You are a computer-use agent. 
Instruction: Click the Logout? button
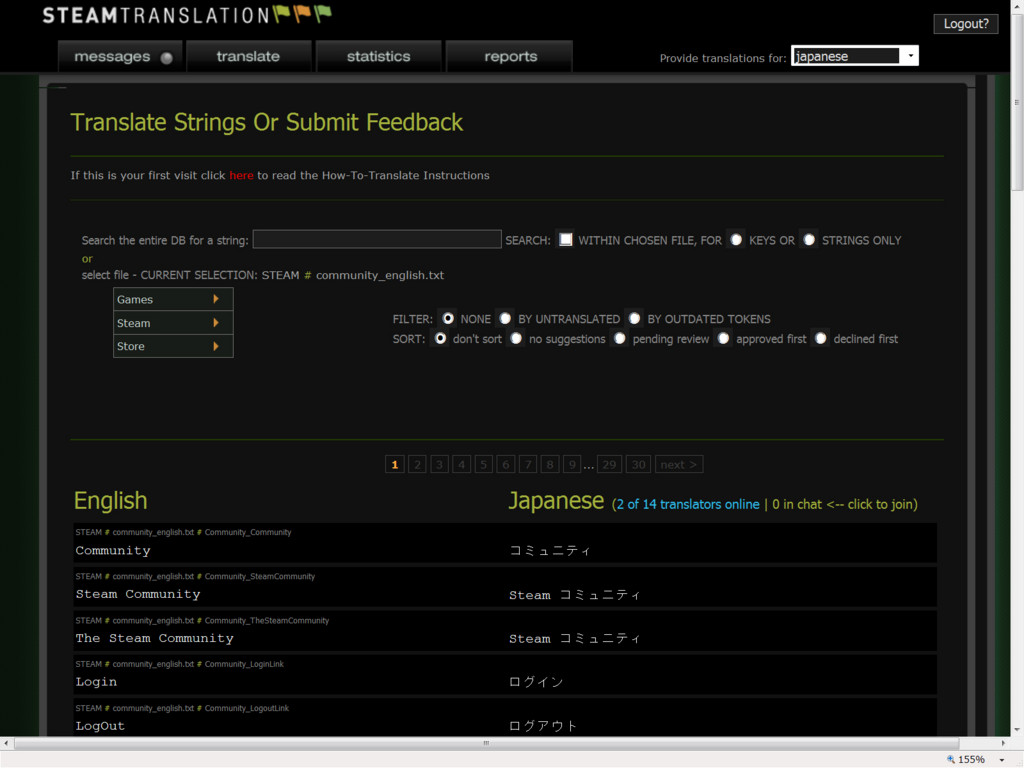point(965,24)
